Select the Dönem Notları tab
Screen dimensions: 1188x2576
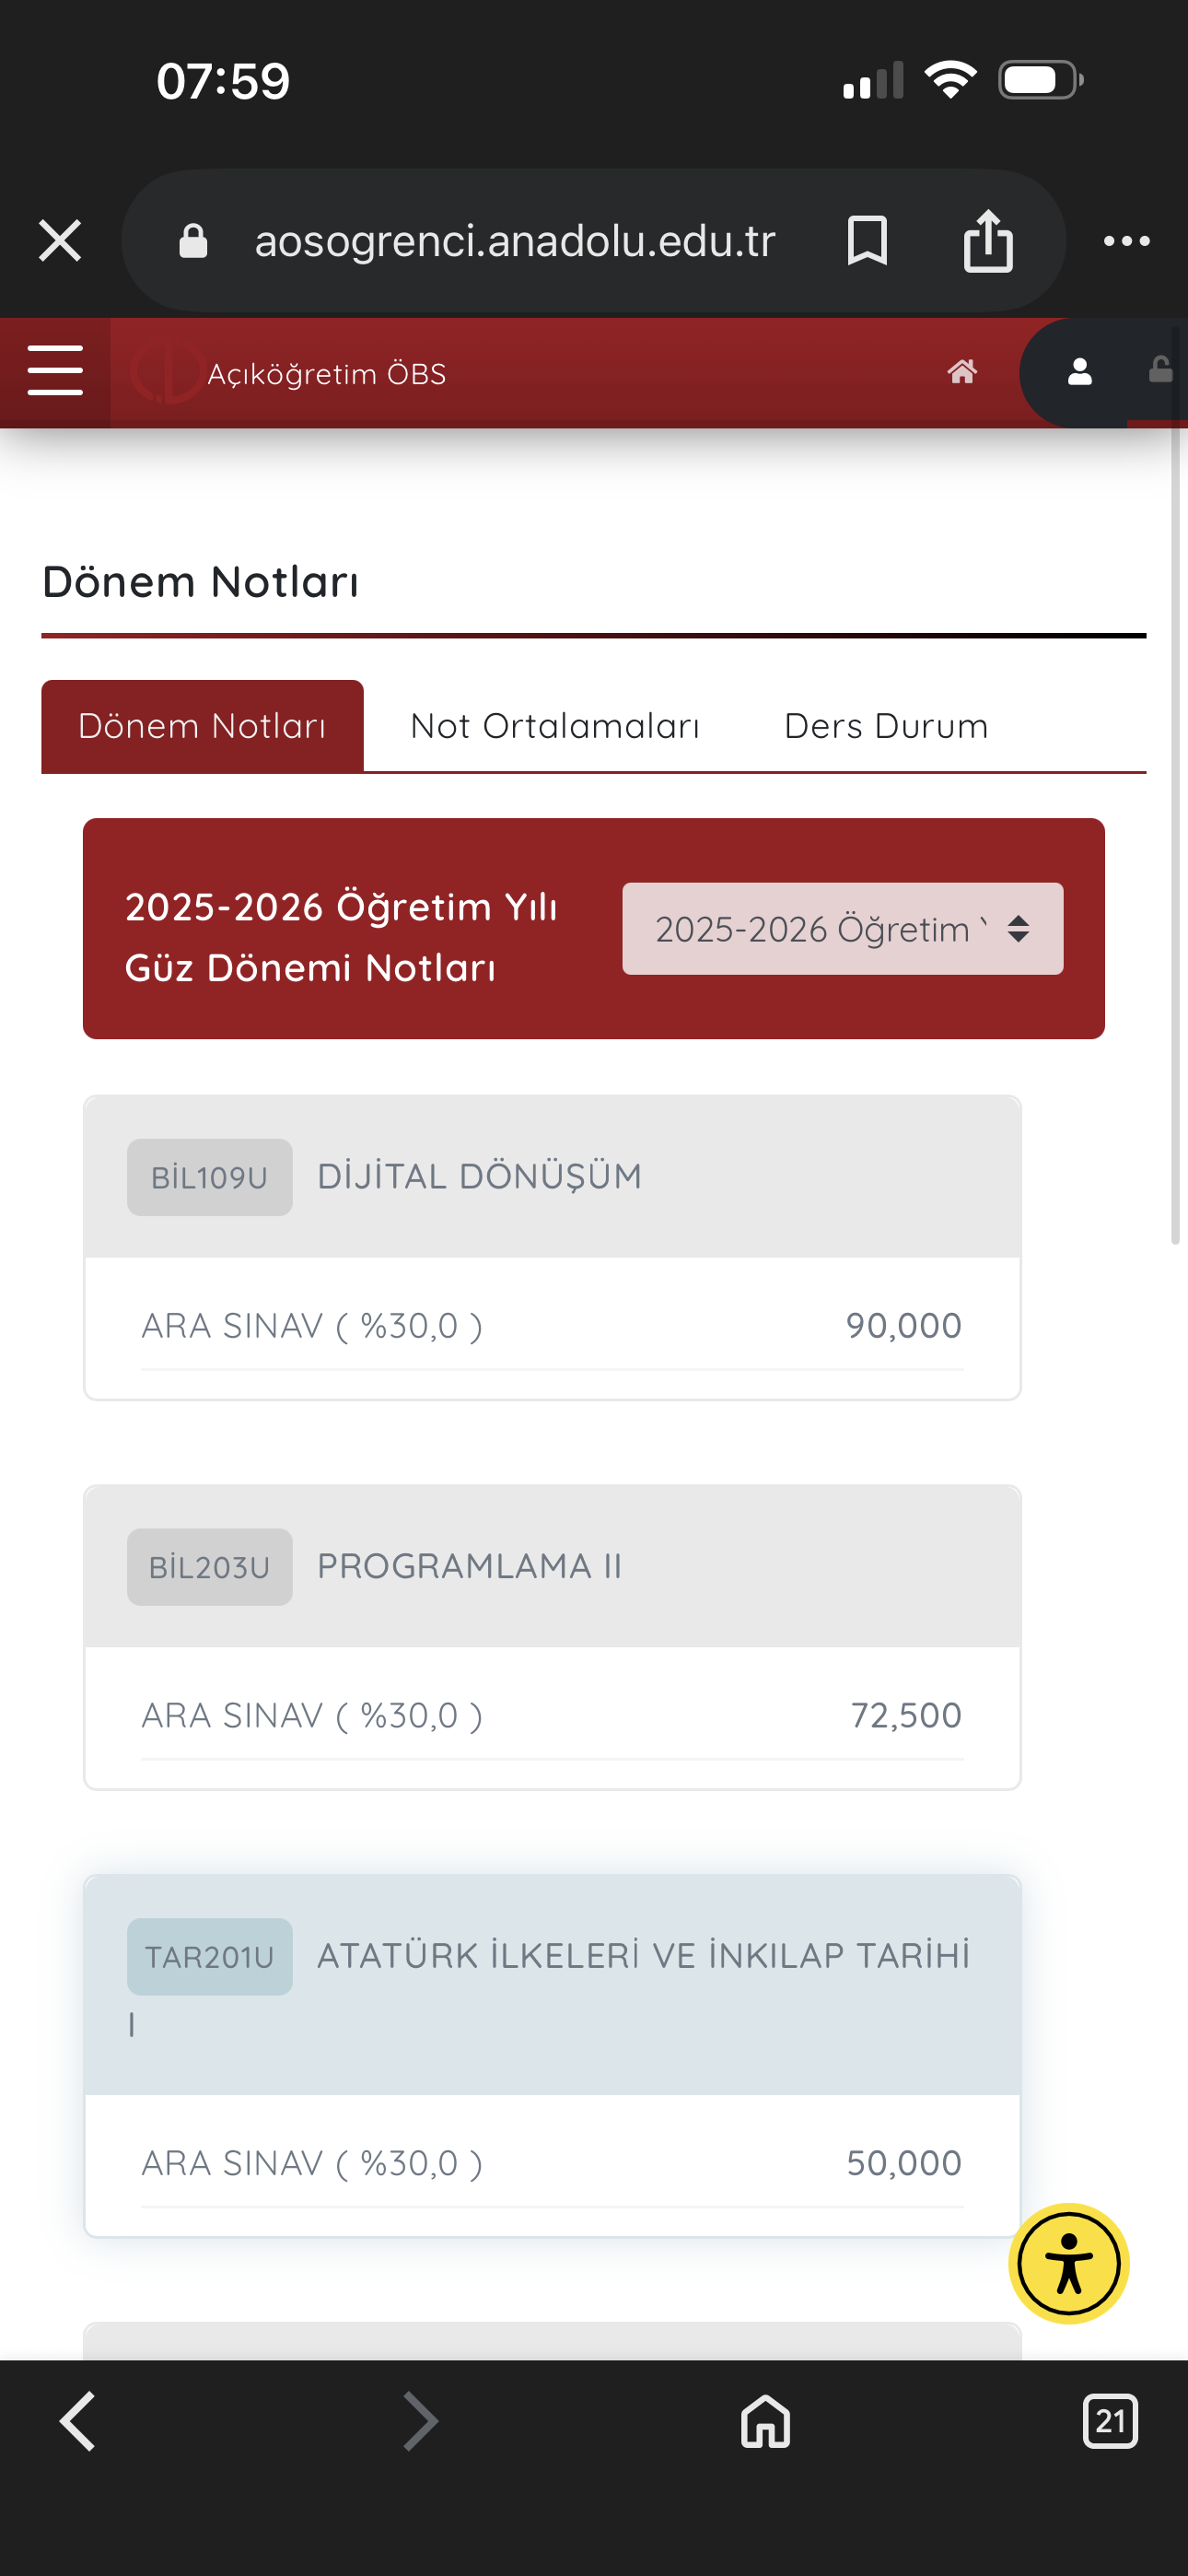click(x=202, y=726)
